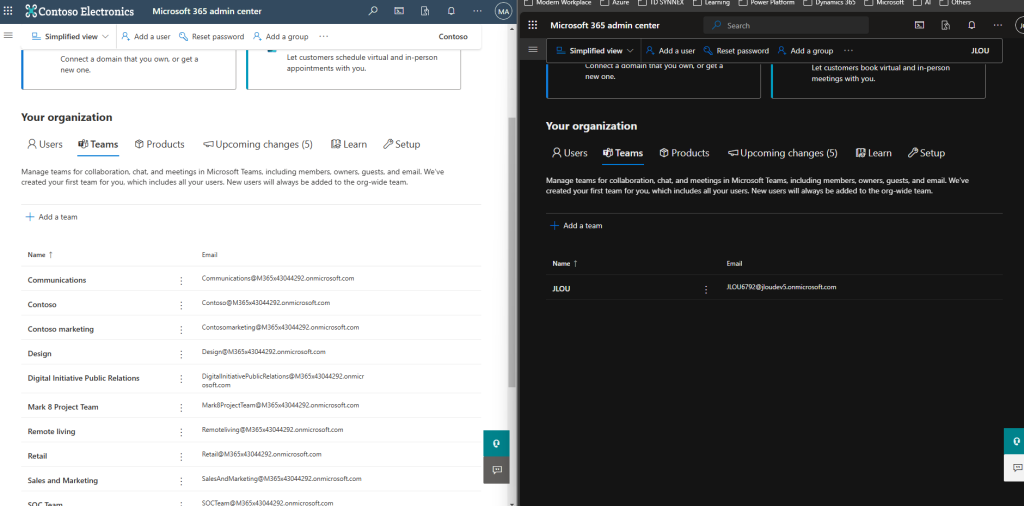
Task: Toggle navigation hamburger in dark JLOU window
Action: [533, 49]
